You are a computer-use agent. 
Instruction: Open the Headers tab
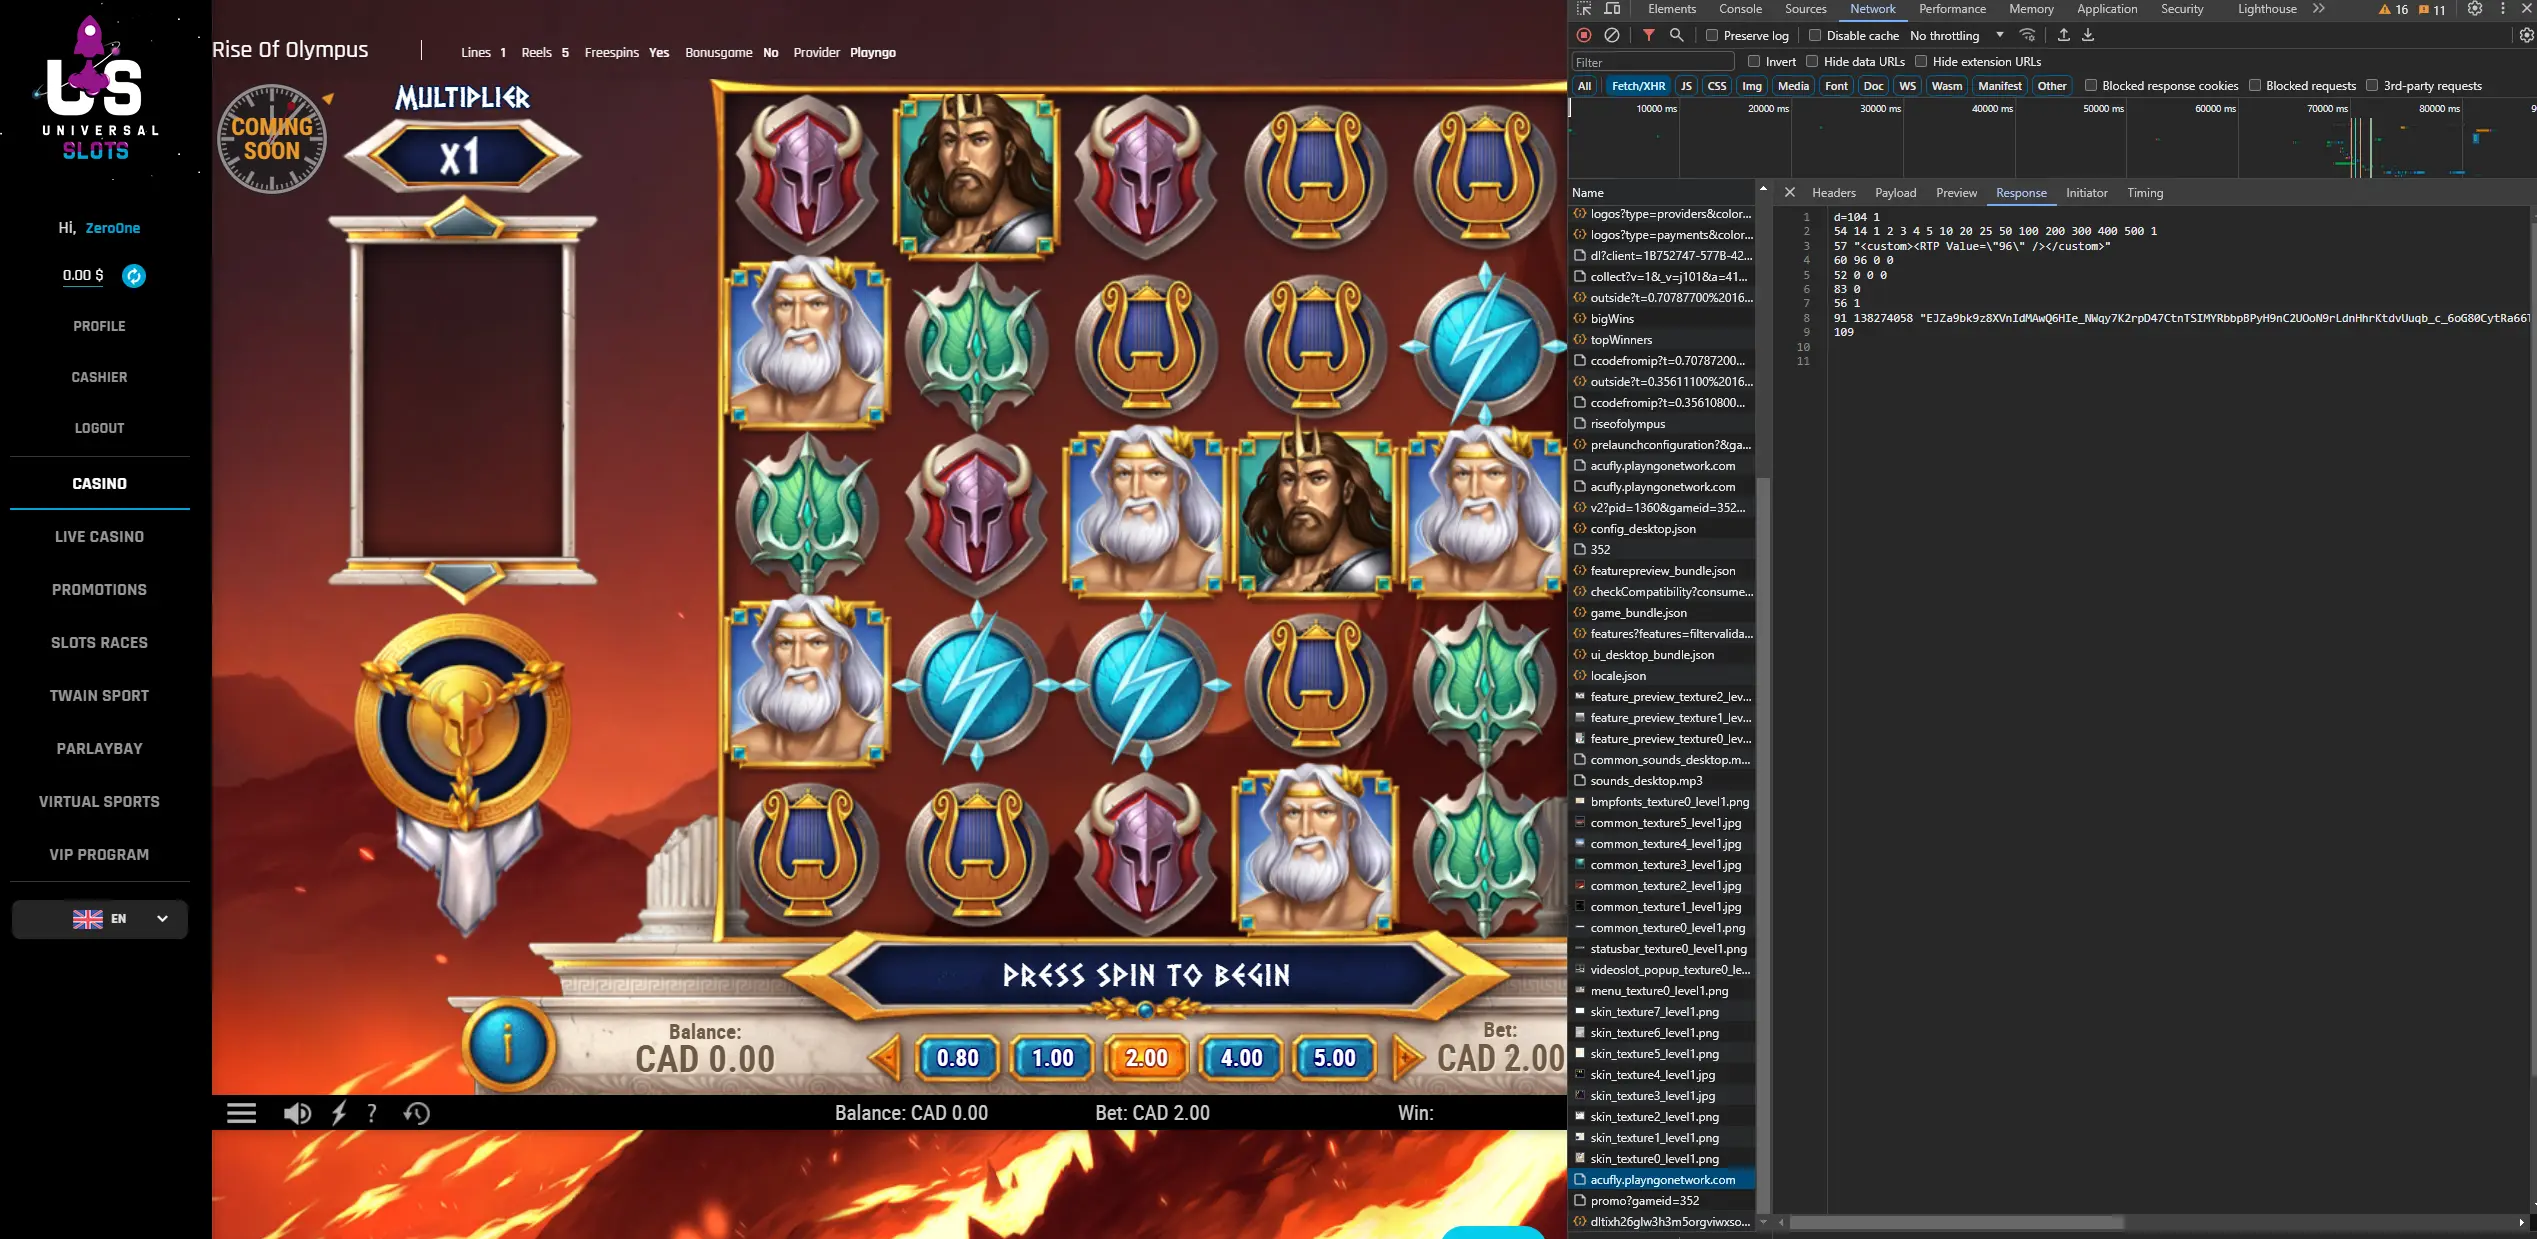[1834, 193]
